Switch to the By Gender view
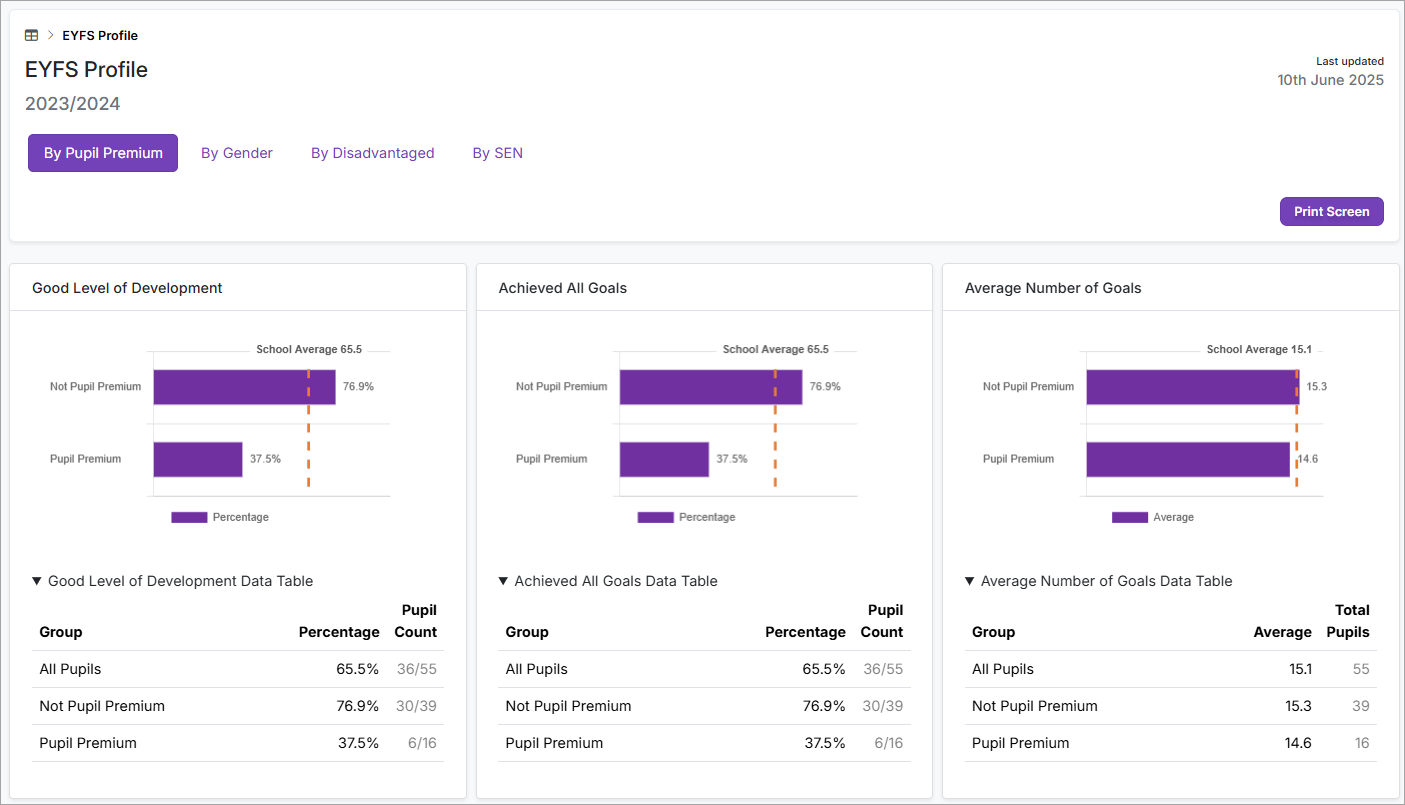The image size is (1405, 805). pyautogui.click(x=237, y=152)
